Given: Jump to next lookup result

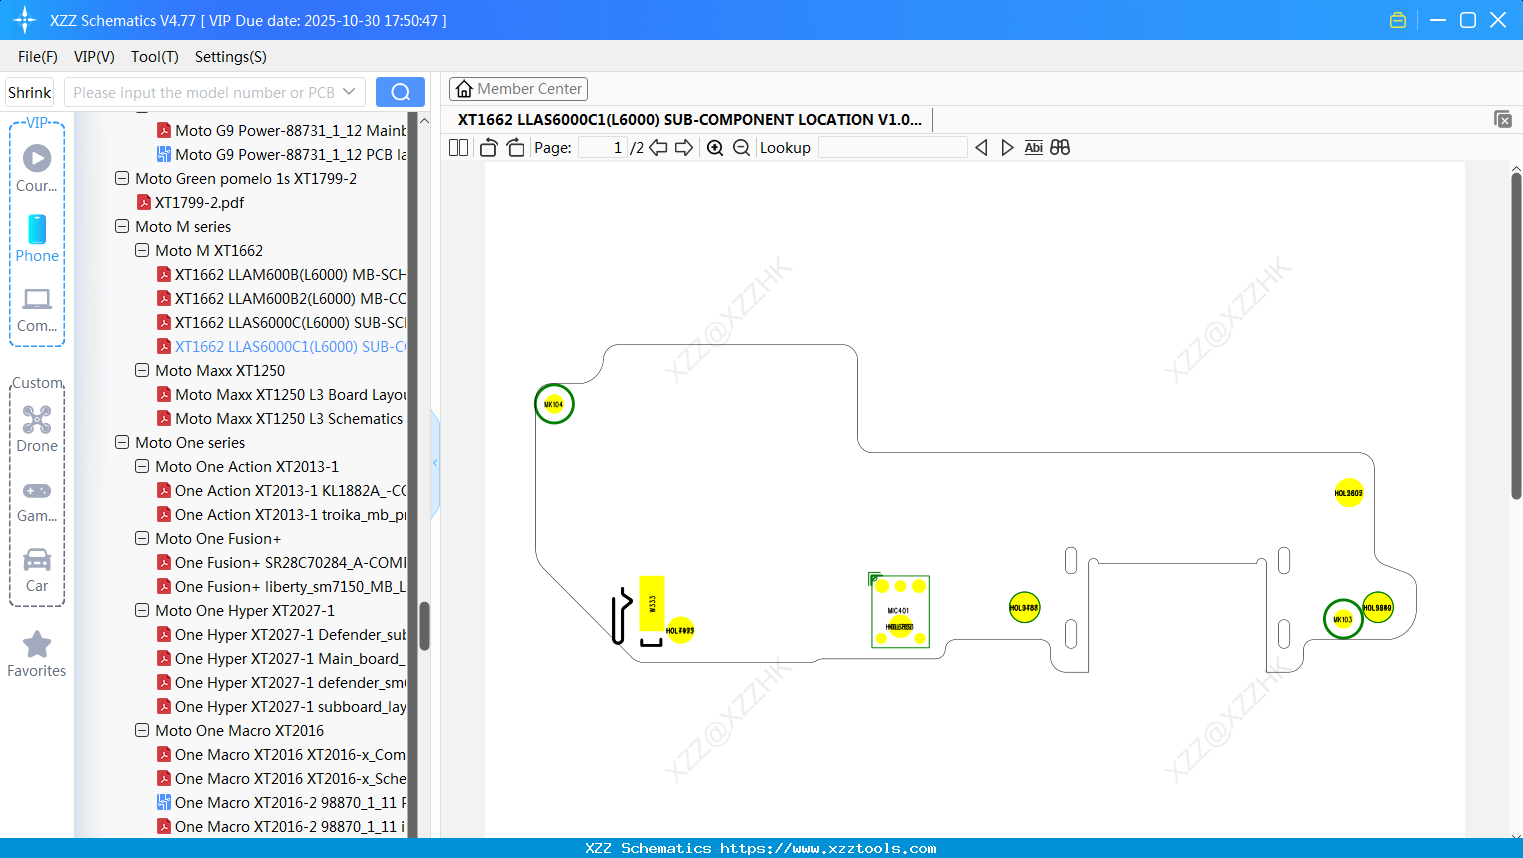Looking at the screenshot, I should [1007, 148].
